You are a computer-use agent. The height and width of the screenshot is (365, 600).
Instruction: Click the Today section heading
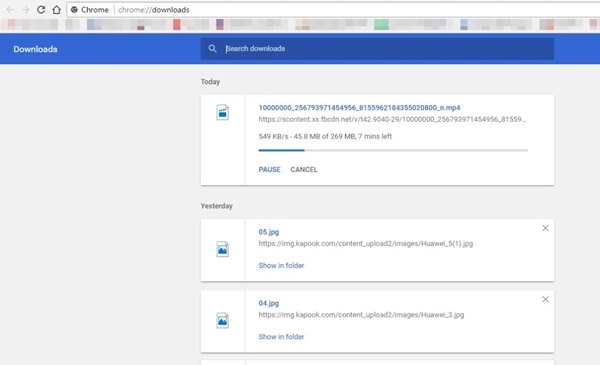point(210,81)
